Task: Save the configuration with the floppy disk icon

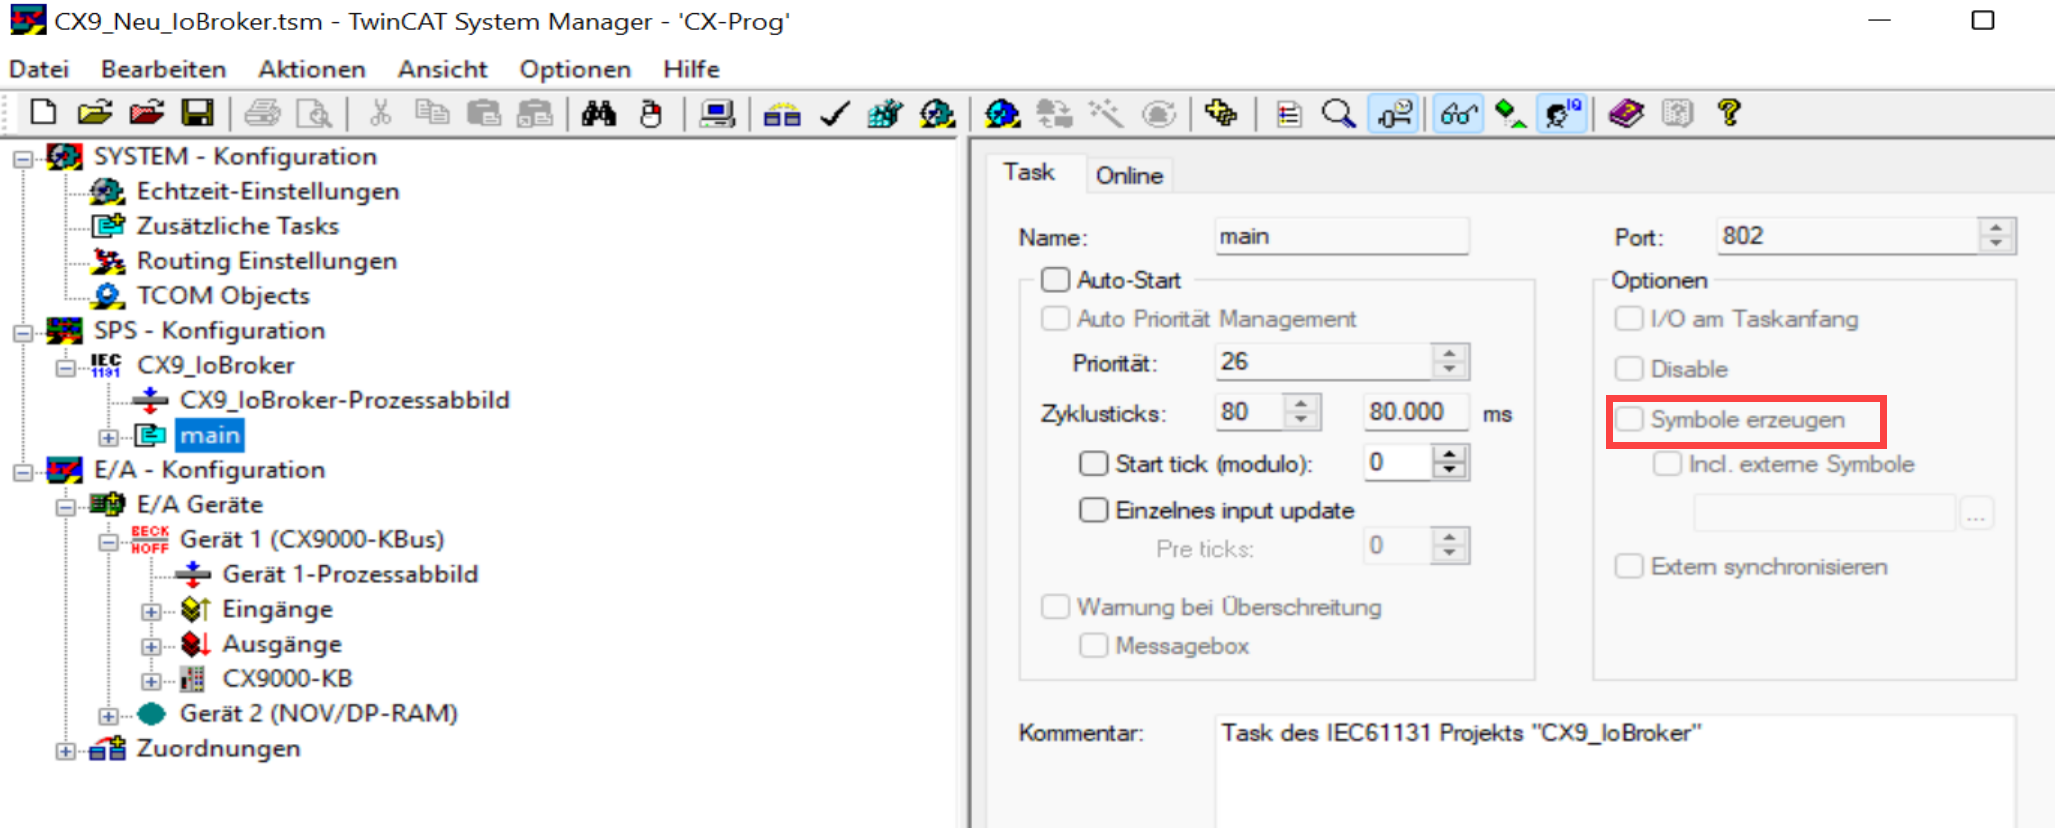Action: point(197,113)
